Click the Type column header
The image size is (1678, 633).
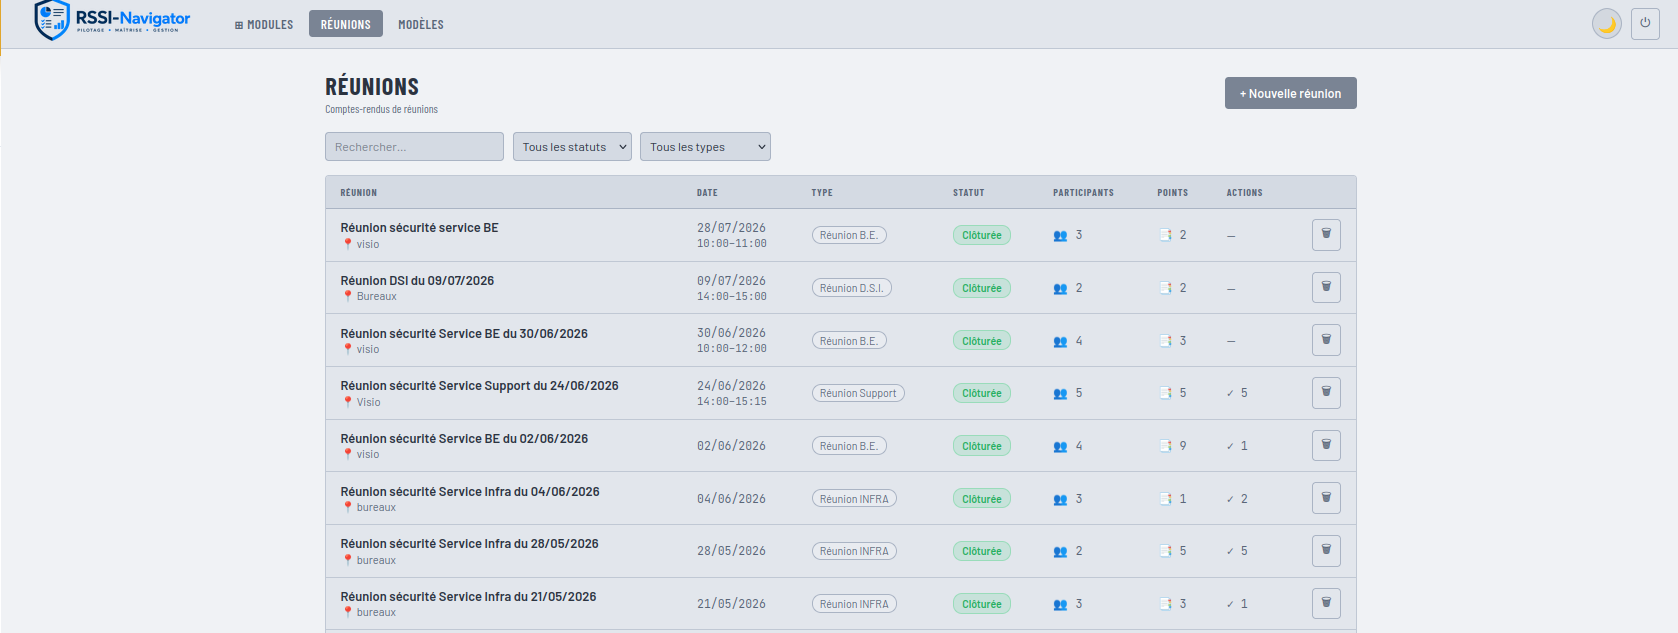(822, 193)
